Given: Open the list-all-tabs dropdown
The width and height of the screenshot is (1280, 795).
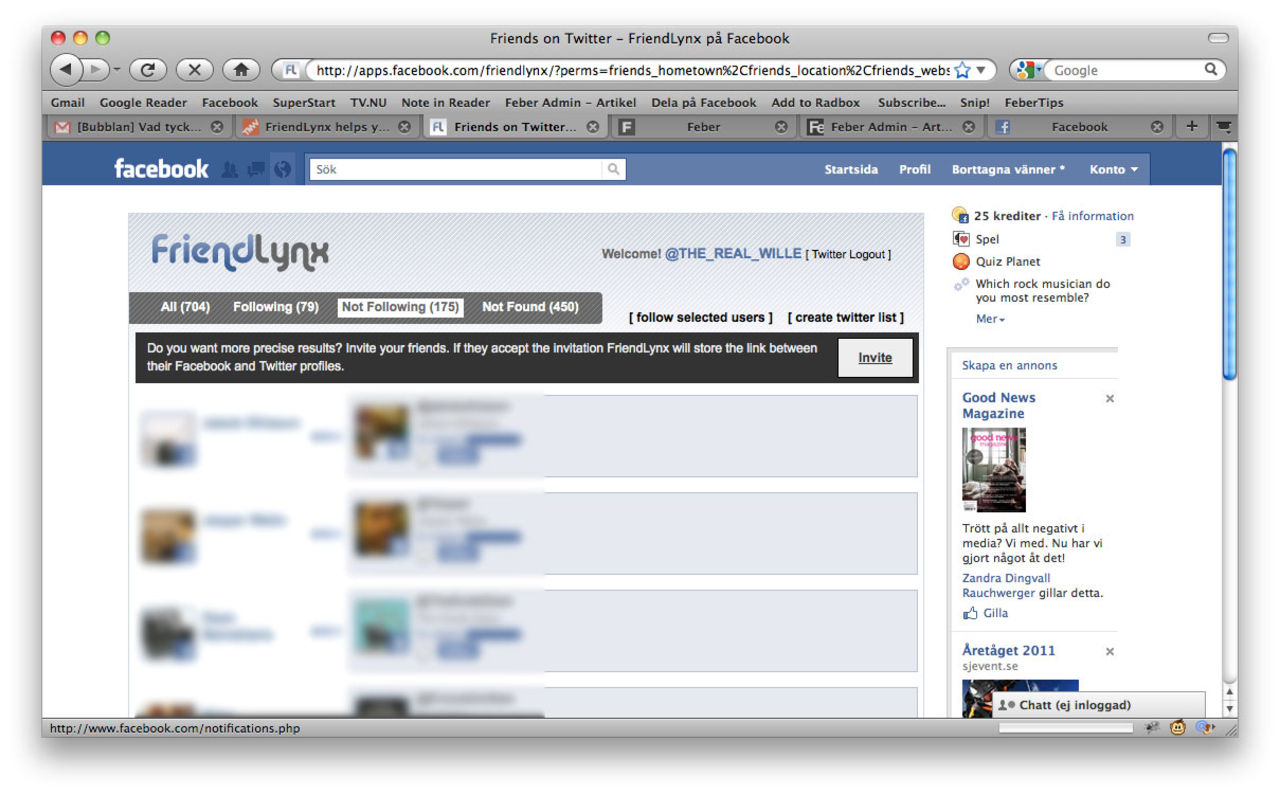Looking at the screenshot, I should [x=1223, y=127].
